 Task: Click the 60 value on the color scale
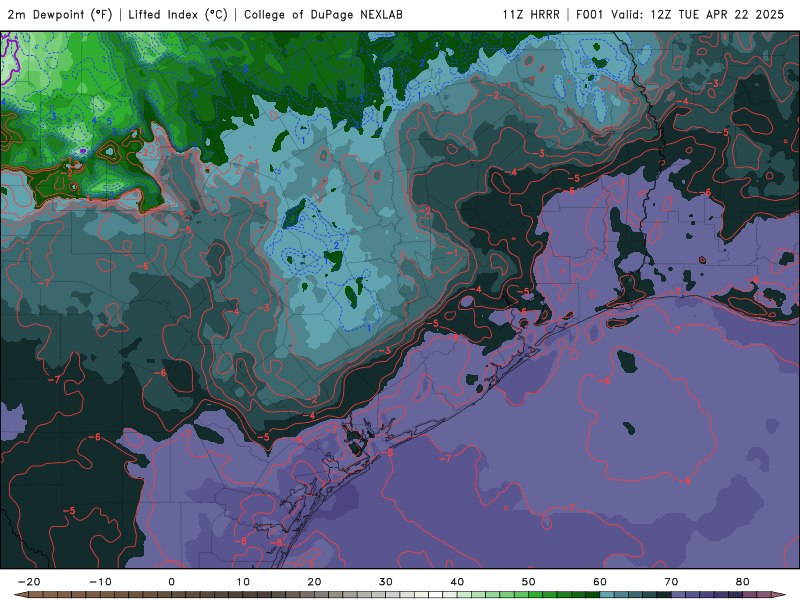tap(600, 582)
